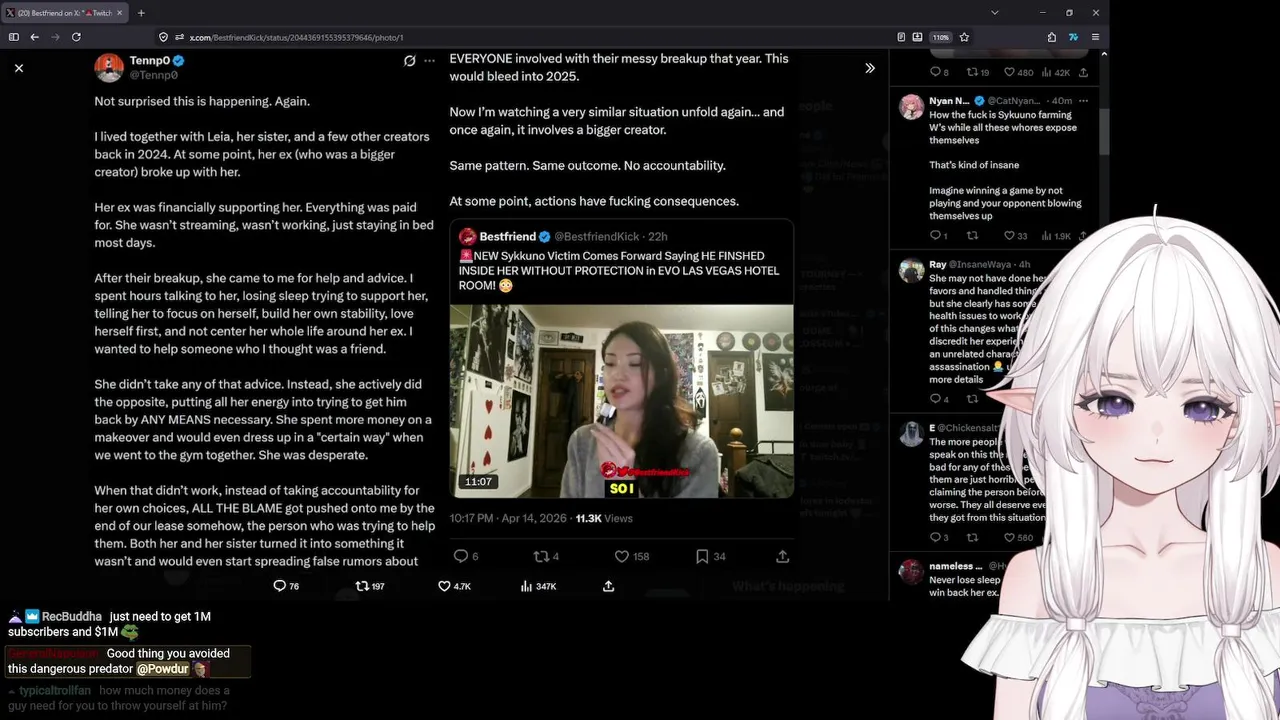The width and height of the screenshot is (1280, 720).
Task: Share the top reply with 42K views
Action: 1083,72
